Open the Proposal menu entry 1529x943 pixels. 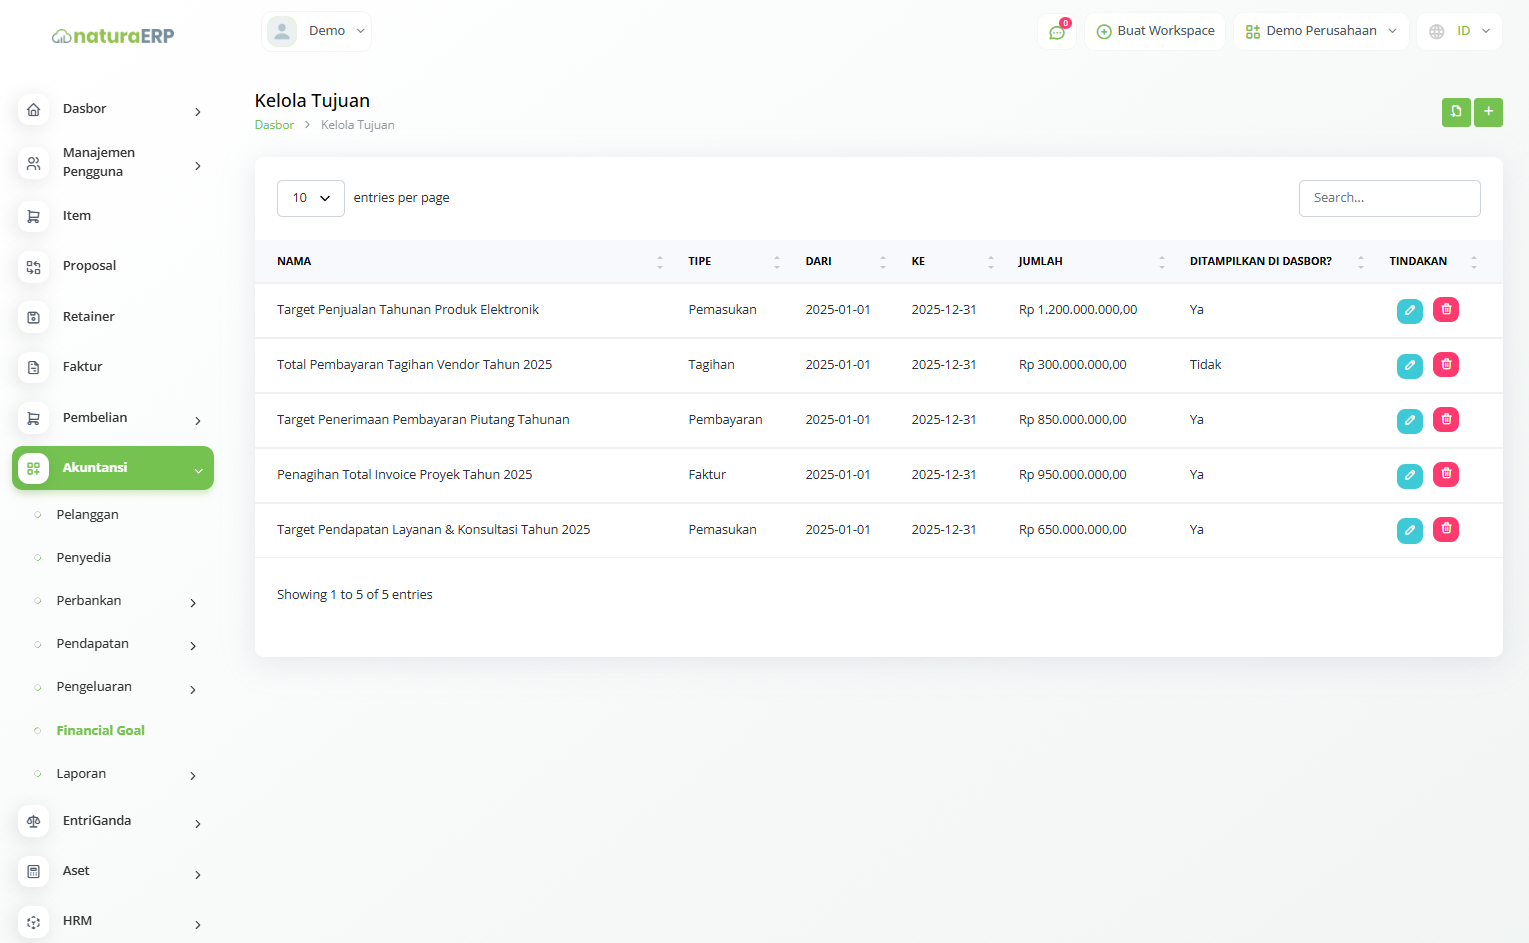[89, 266]
